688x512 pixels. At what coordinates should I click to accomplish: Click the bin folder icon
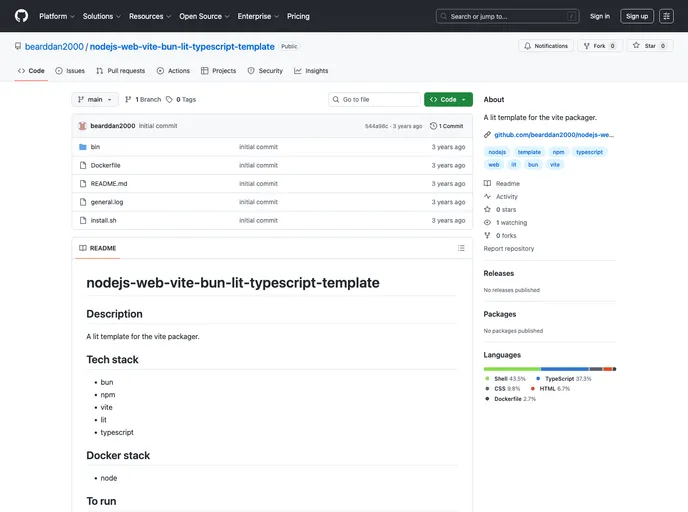(82, 147)
